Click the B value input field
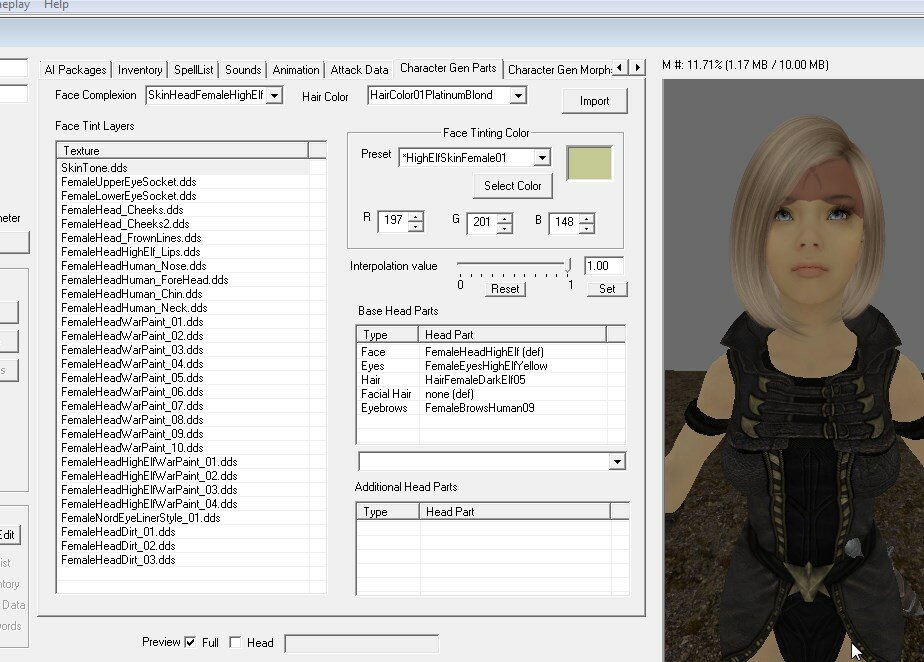 565,222
